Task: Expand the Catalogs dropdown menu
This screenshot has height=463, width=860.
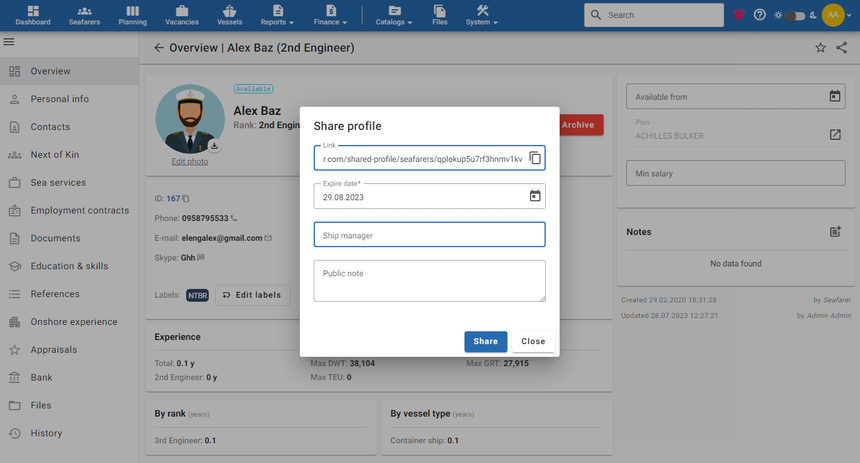Action: tap(394, 15)
